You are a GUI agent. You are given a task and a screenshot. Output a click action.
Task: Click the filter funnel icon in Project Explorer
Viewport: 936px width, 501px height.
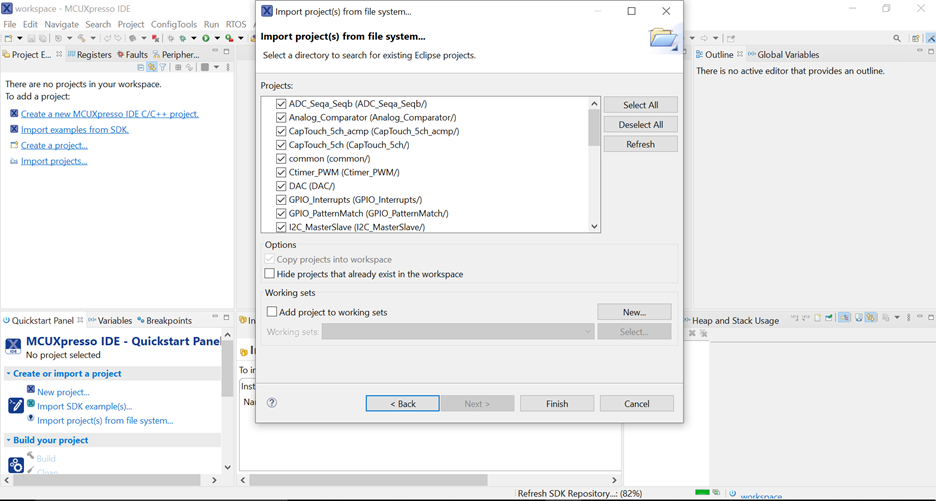click(x=162, y=67)
